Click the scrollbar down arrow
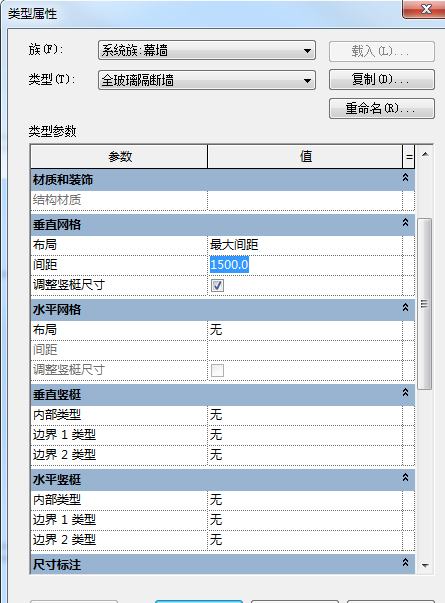Viewport: 445px width, 603px height. click(425, 565)
